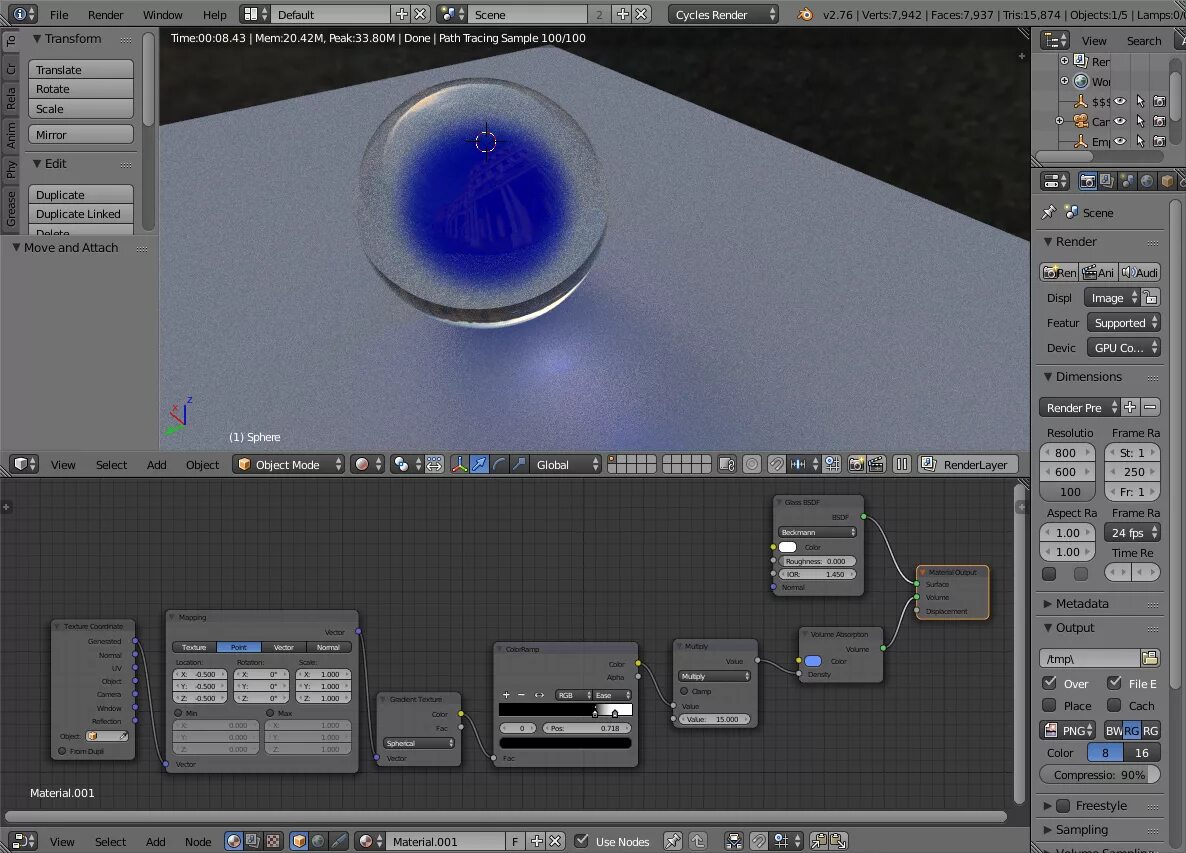Open the Window menu
This screenshot has height=853, width=1186.
[x=163, y=14]
